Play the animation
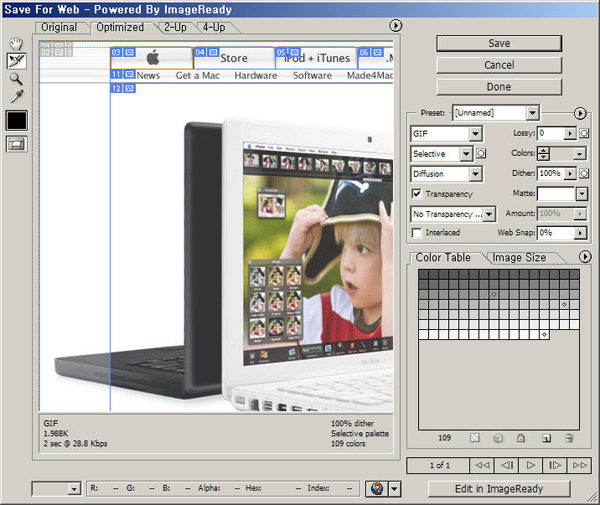 tap(531, 465)
